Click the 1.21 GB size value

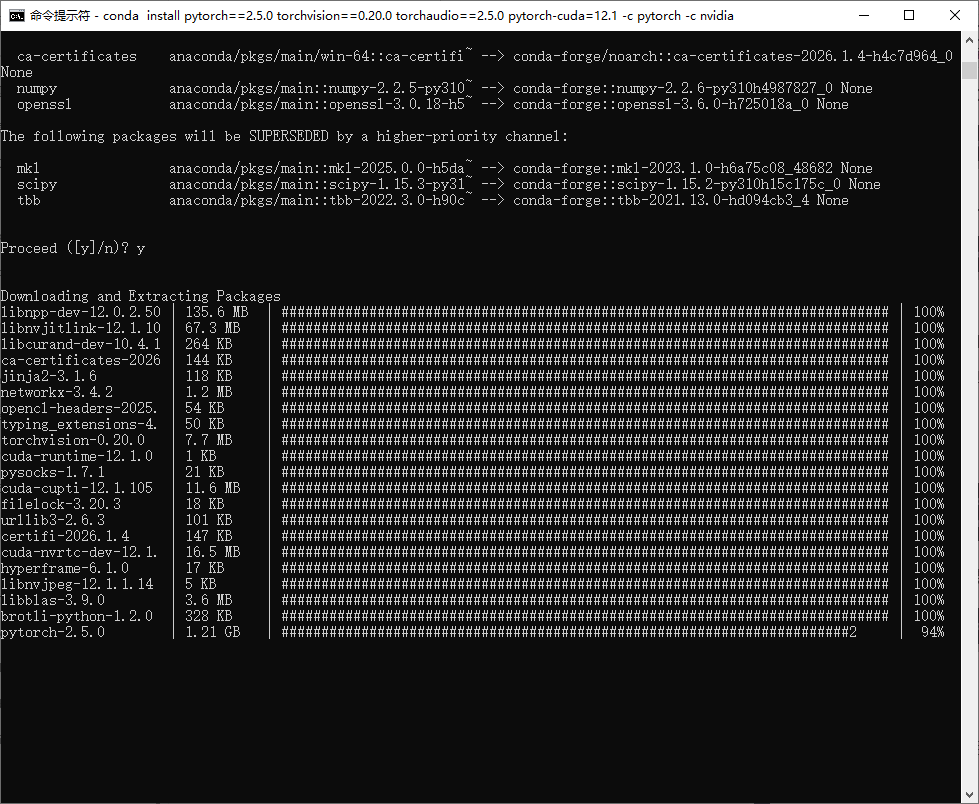213,632
